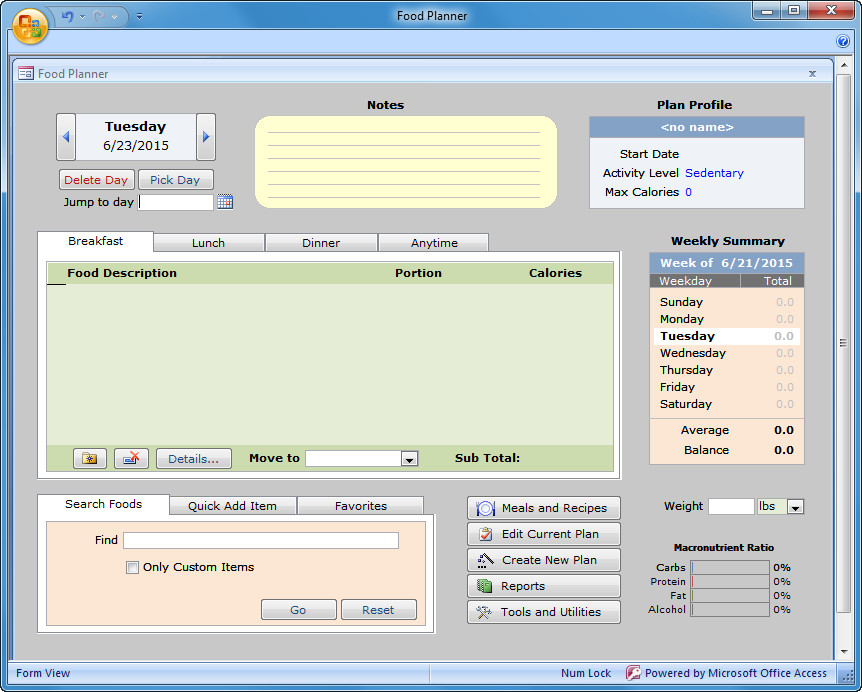Click the Office button orb

point(30,25)
